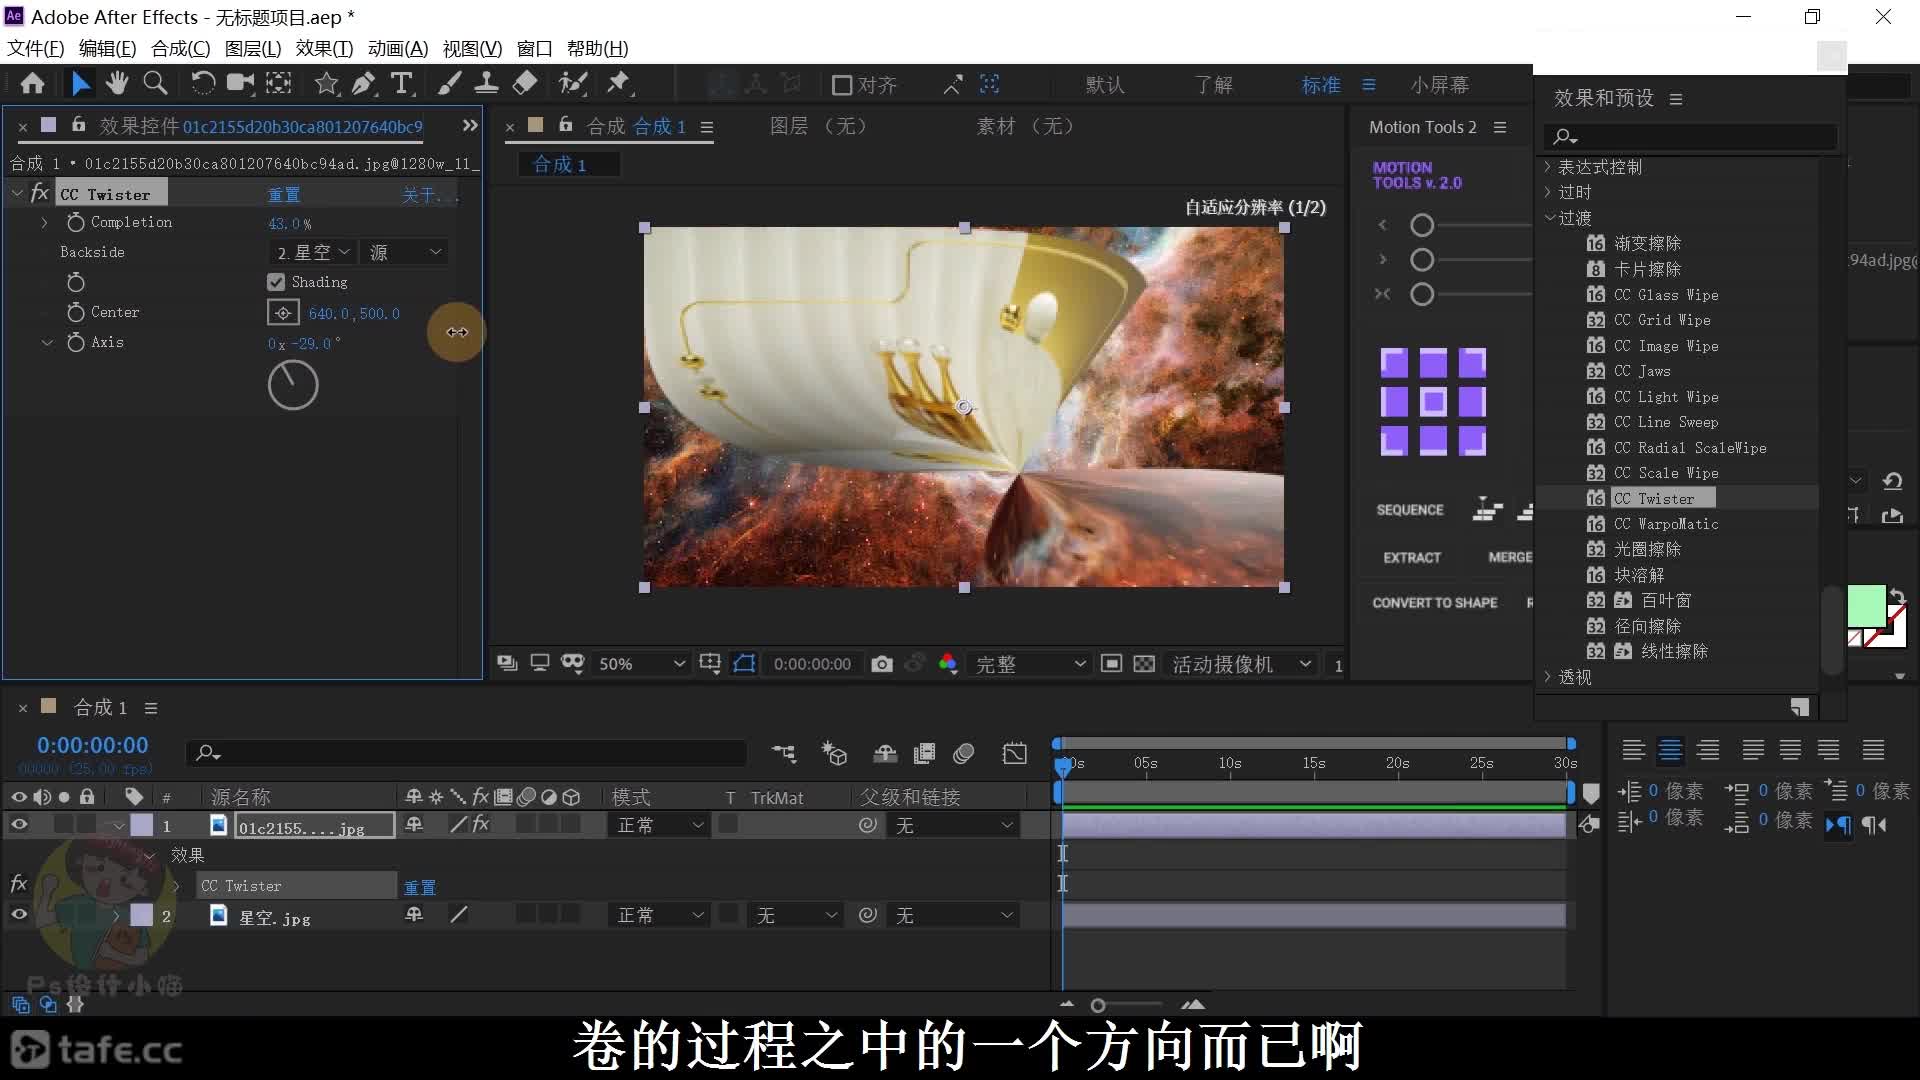The width and height of the screenshot is (1920, 1080).
Task: Click first Motion Tools easing slider knob
Action: click(1422, 225)
